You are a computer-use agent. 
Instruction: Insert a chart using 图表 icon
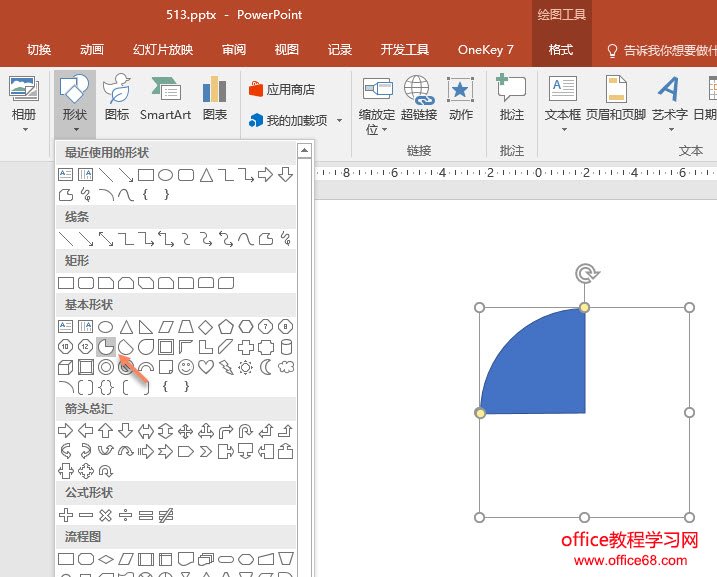215,98
